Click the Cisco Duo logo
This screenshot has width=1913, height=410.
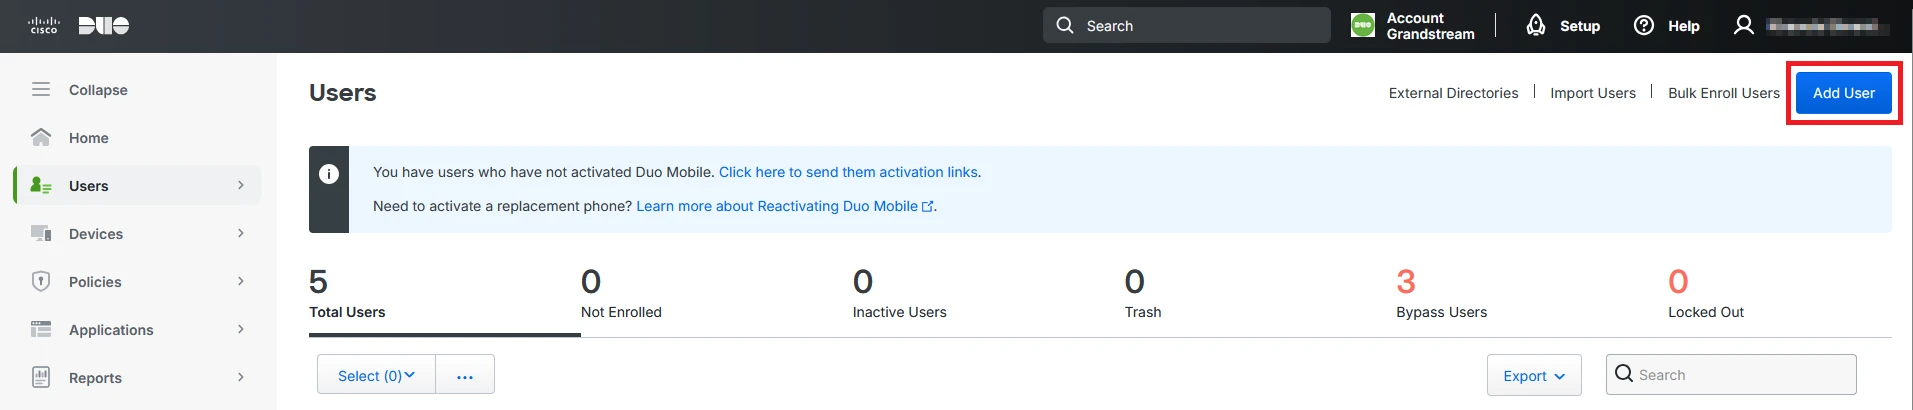click(x=78, y=25)
